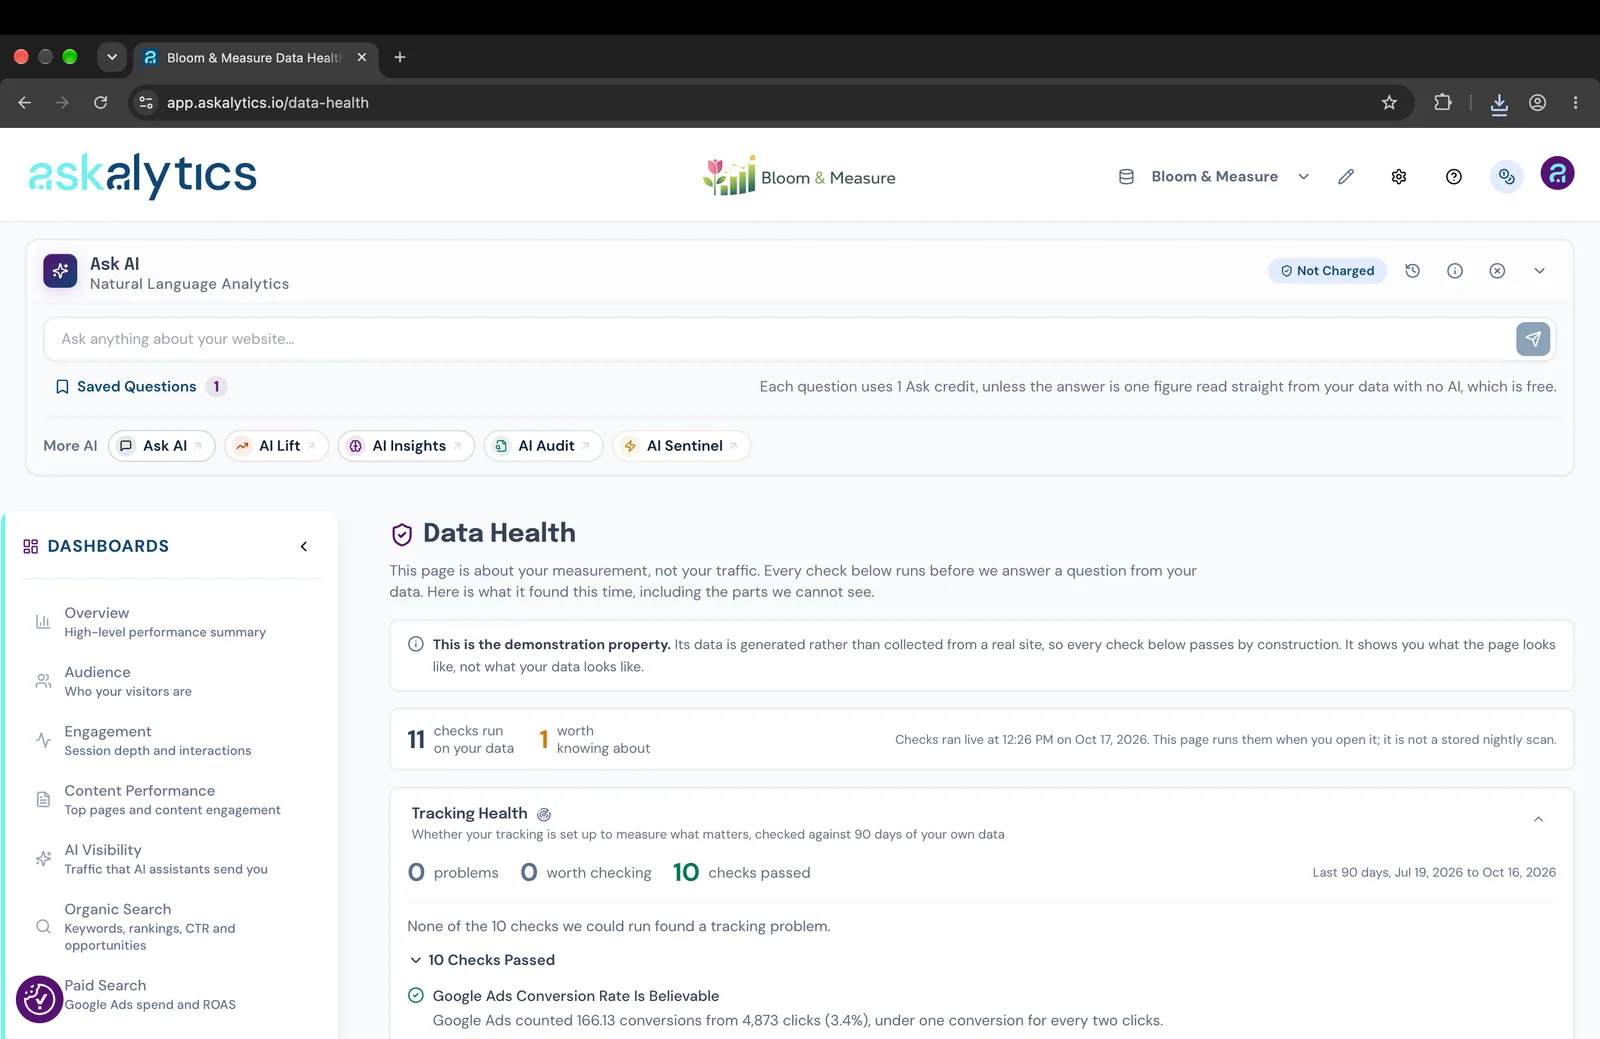This screenshot has width=1600, height=1039.
Task: Bookmark this page with the star
Action: (1389, 102)
